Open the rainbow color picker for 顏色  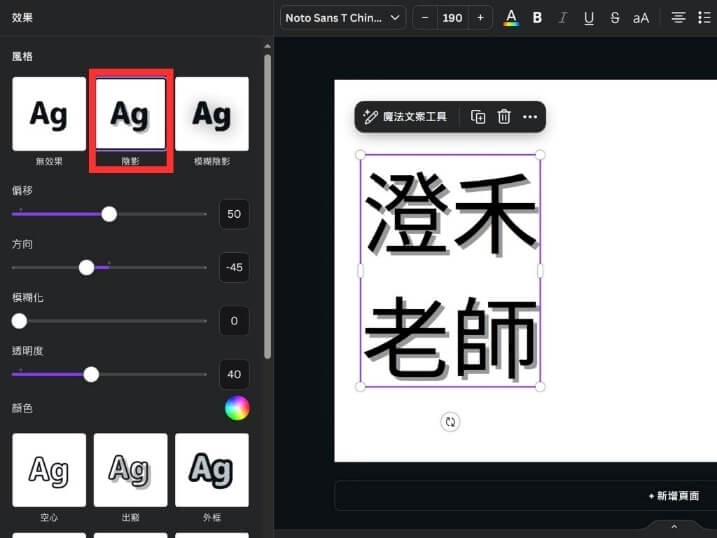coord(237,408)
